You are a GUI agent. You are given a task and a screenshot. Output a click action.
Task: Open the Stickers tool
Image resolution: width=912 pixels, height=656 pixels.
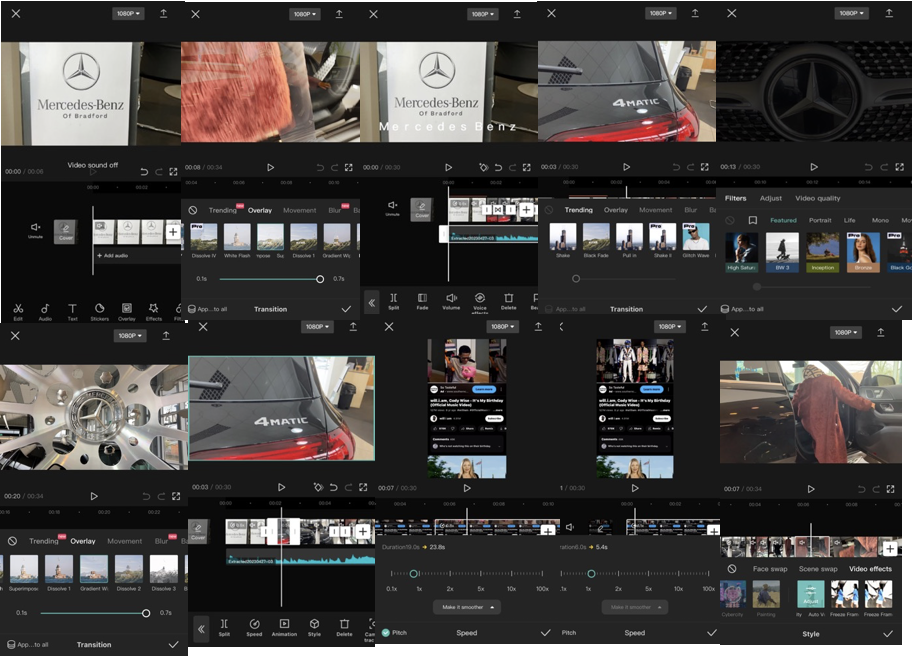point(99,311)
